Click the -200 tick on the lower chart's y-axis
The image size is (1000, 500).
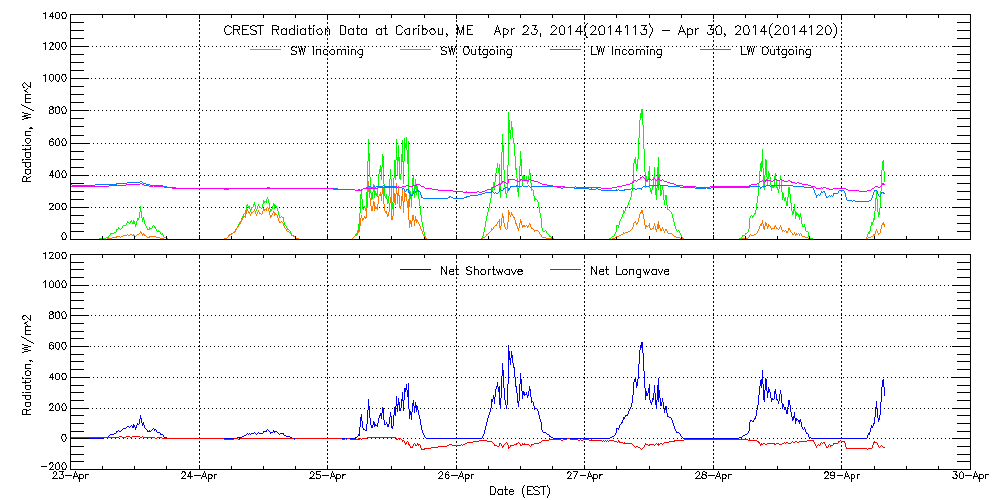(53, 465)
